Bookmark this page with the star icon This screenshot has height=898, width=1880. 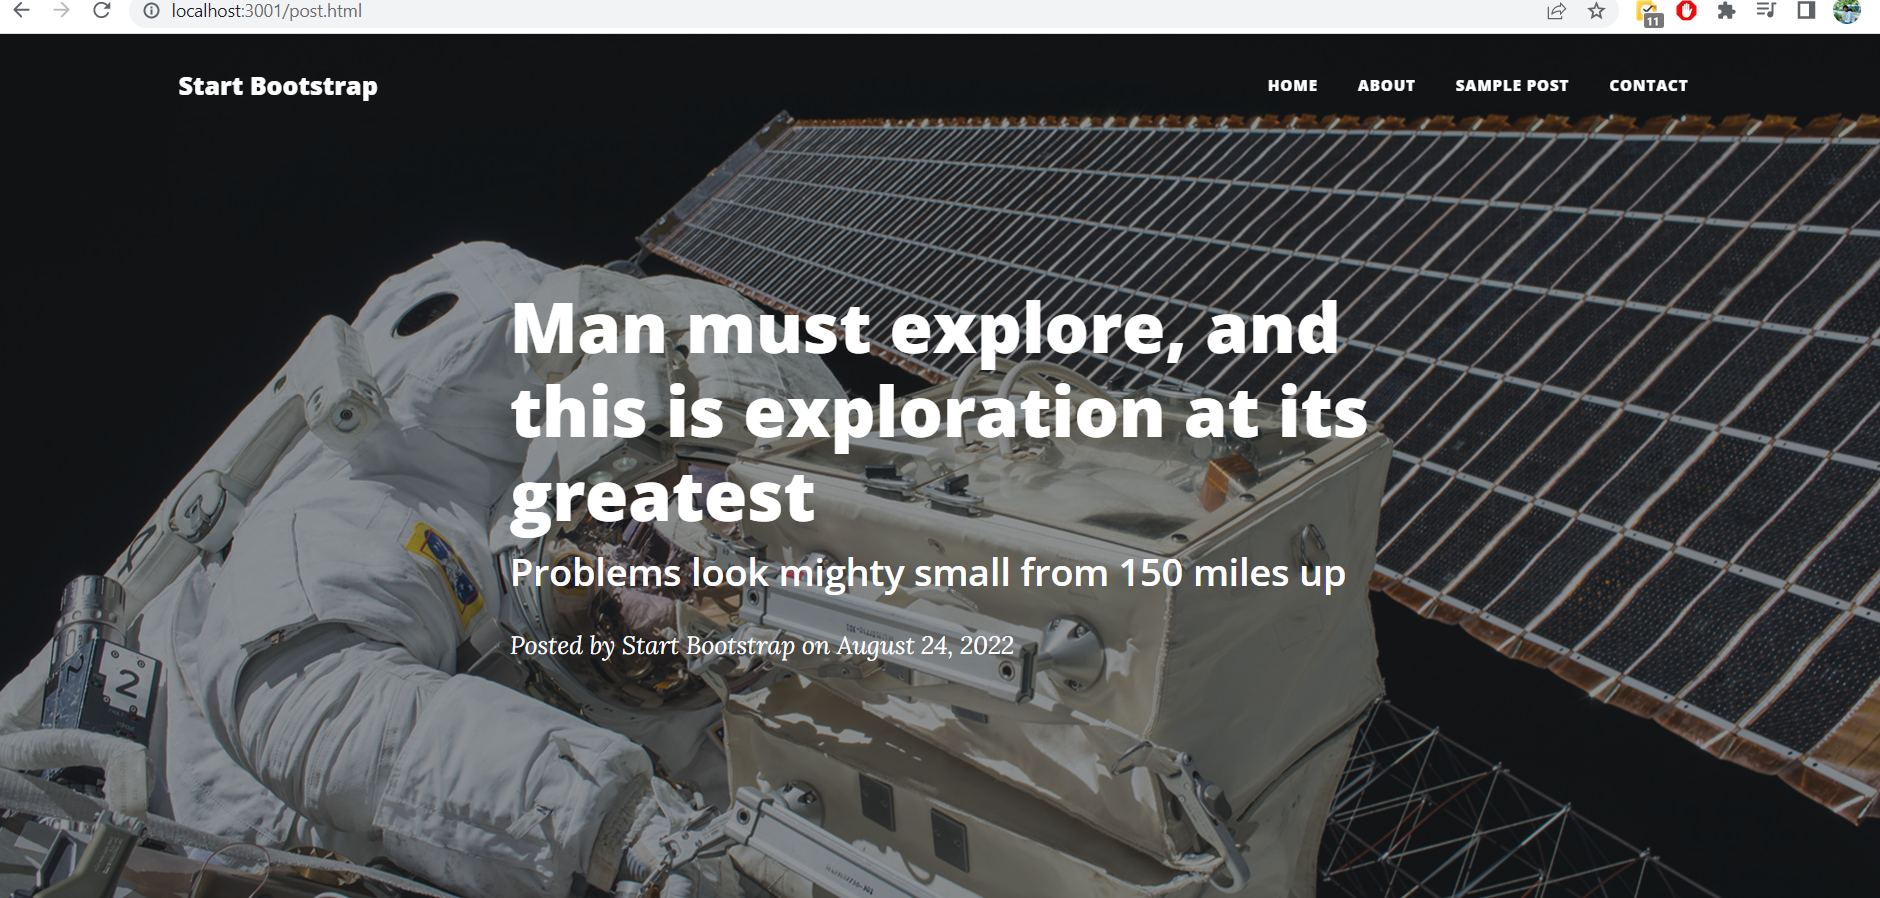coord(1596,11)
